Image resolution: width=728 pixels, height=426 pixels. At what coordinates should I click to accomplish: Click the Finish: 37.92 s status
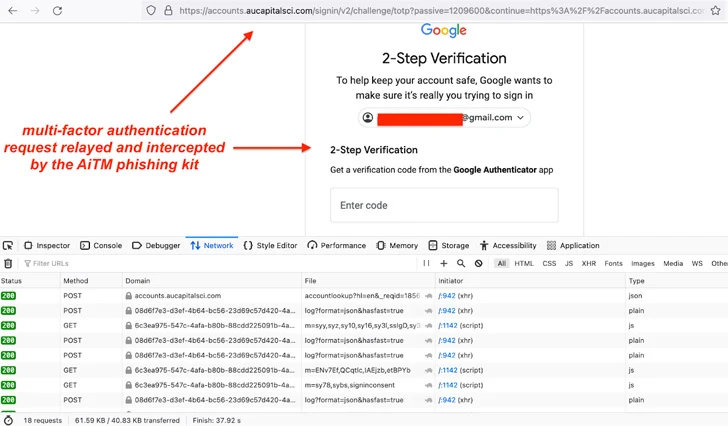click(x=216, y=420)
